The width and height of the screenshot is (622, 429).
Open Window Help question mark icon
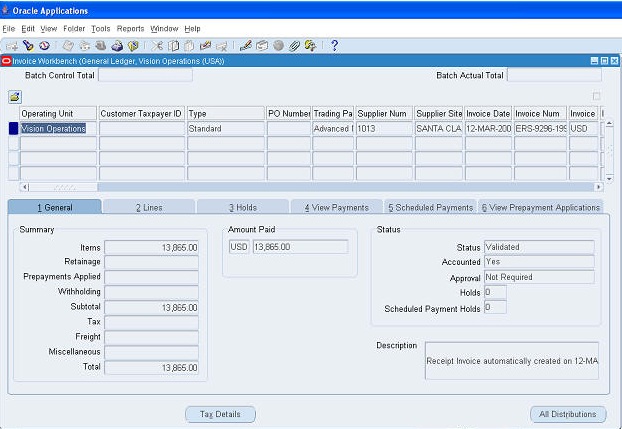334,46
